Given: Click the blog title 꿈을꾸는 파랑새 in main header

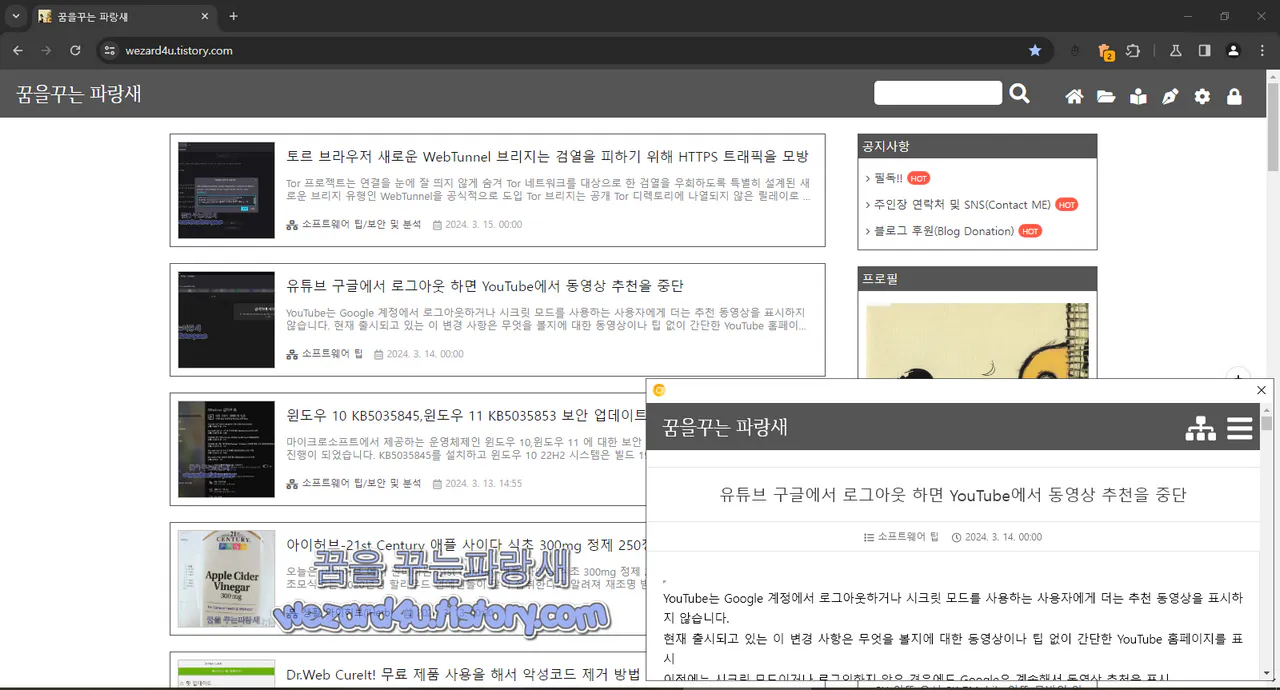Looking at the screenshot, I should pyautogui.click(x=79, y=94).
